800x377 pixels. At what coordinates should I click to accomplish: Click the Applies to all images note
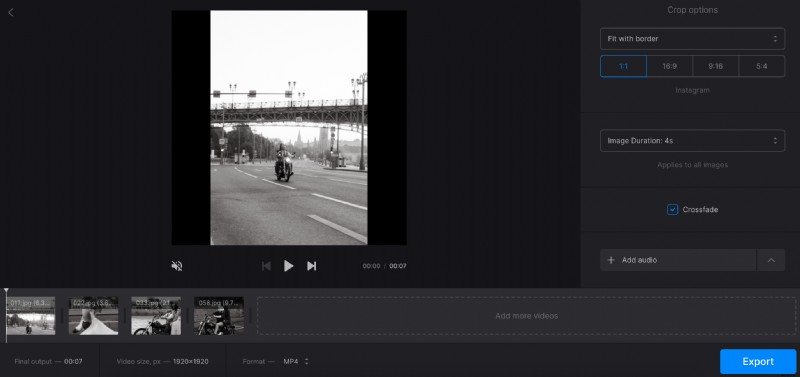point(692,165)
